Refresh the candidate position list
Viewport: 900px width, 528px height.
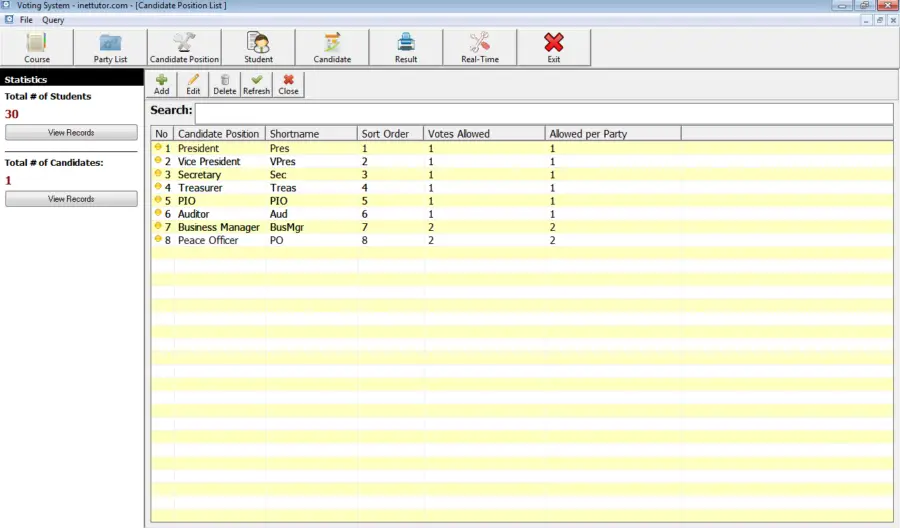click(257, 84)
